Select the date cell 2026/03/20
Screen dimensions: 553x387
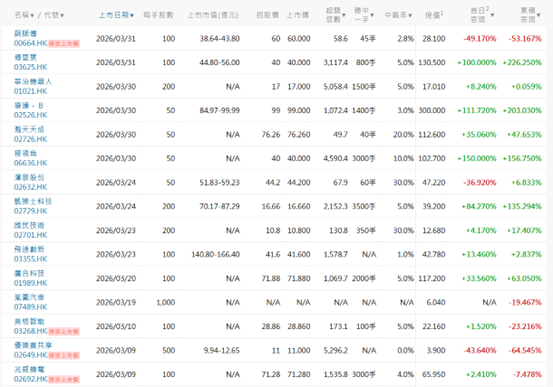[x=116, y=279]
